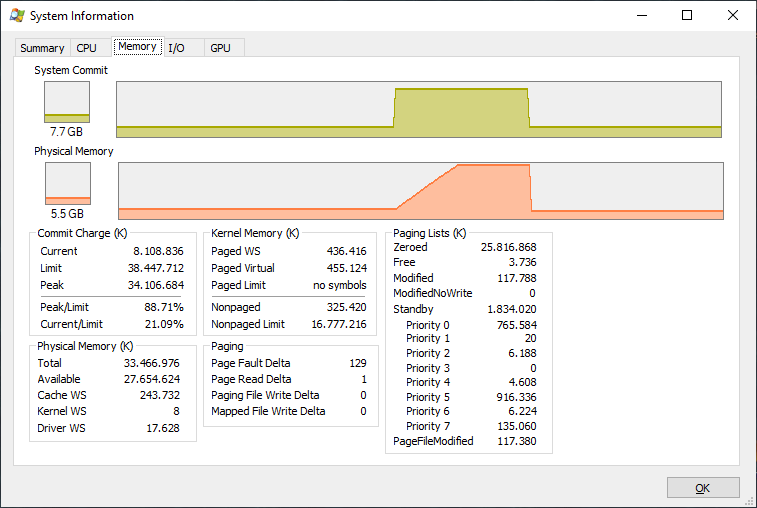
Task: Click Modified value 117.788
Action: coord(517,278)
